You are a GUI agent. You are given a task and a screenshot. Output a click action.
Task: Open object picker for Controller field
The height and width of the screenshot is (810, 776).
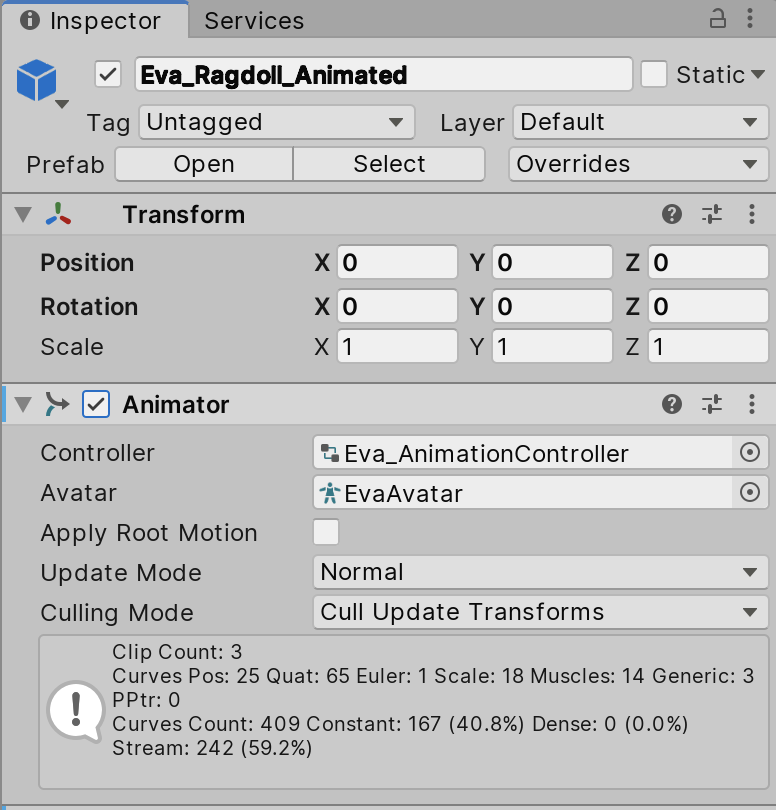[749, 453]
